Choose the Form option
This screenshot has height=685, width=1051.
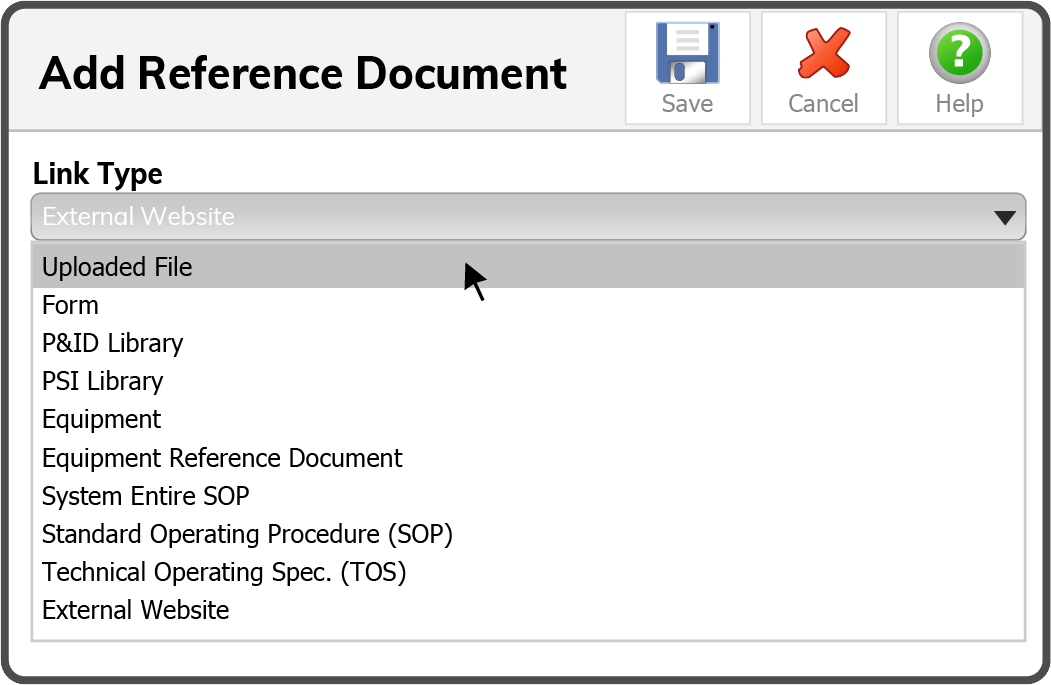70,306
